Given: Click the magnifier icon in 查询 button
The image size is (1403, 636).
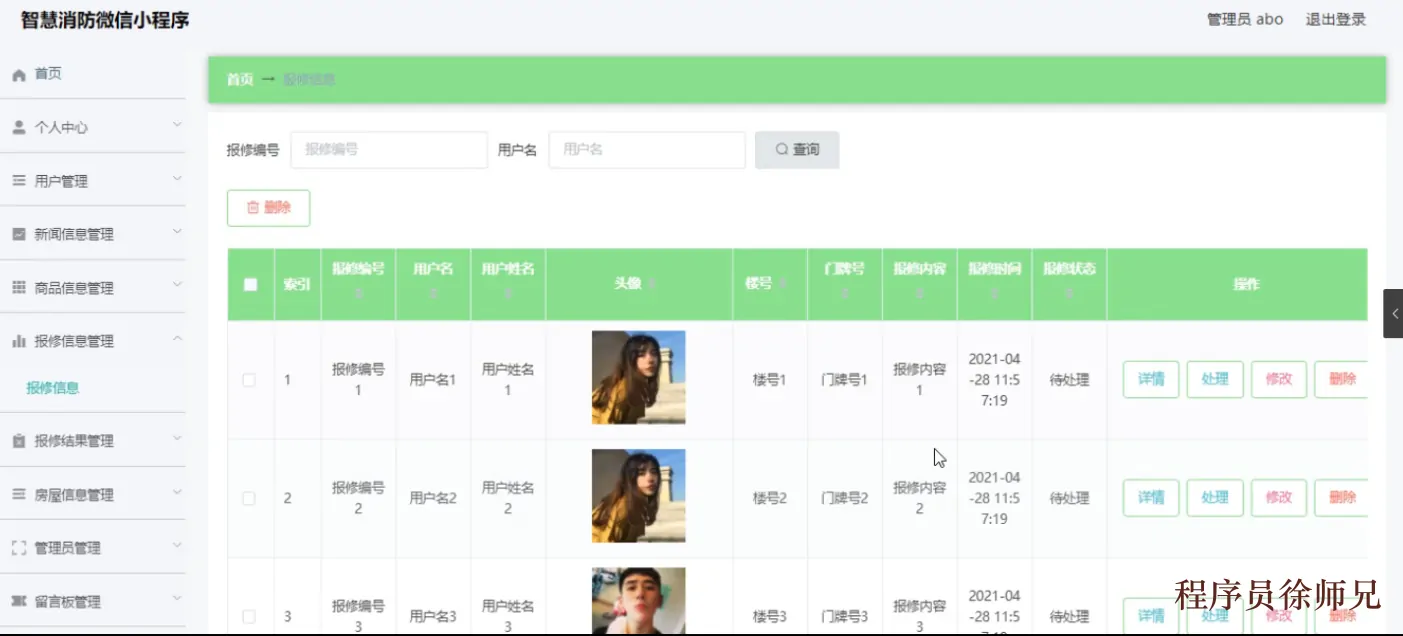Looking at the screenshot, I should click(x=782, y=149).
